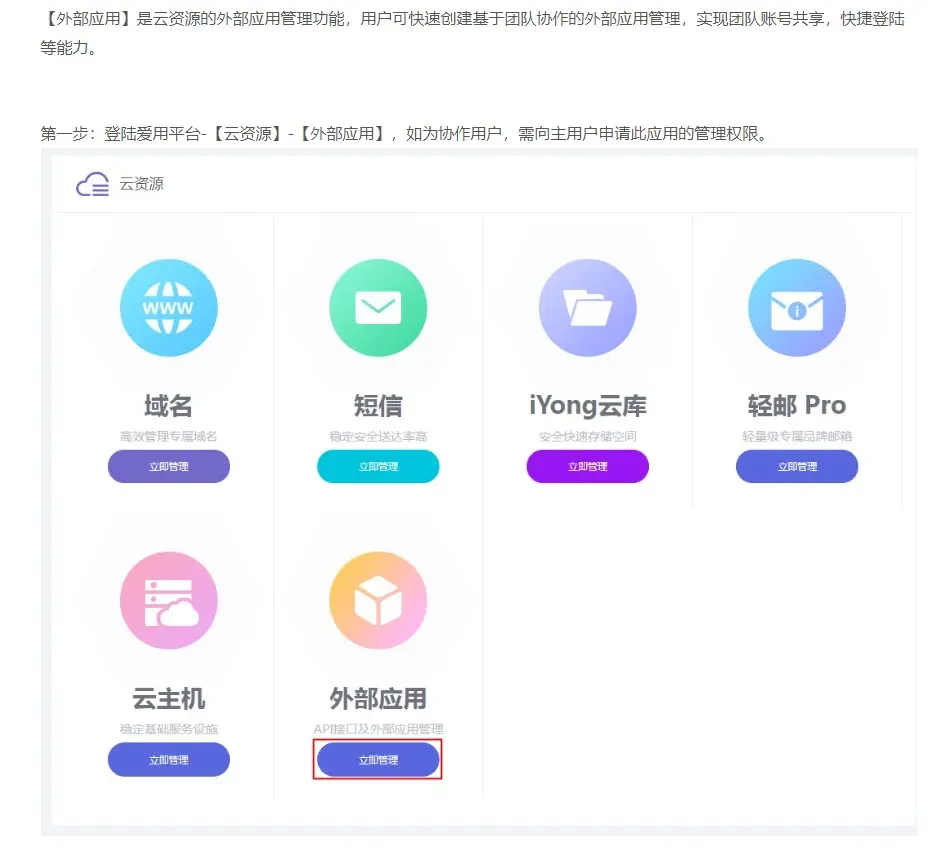931x853 pixels.
Task: Select the pink 云主机 server icon
Action: (x=168, y=601)
